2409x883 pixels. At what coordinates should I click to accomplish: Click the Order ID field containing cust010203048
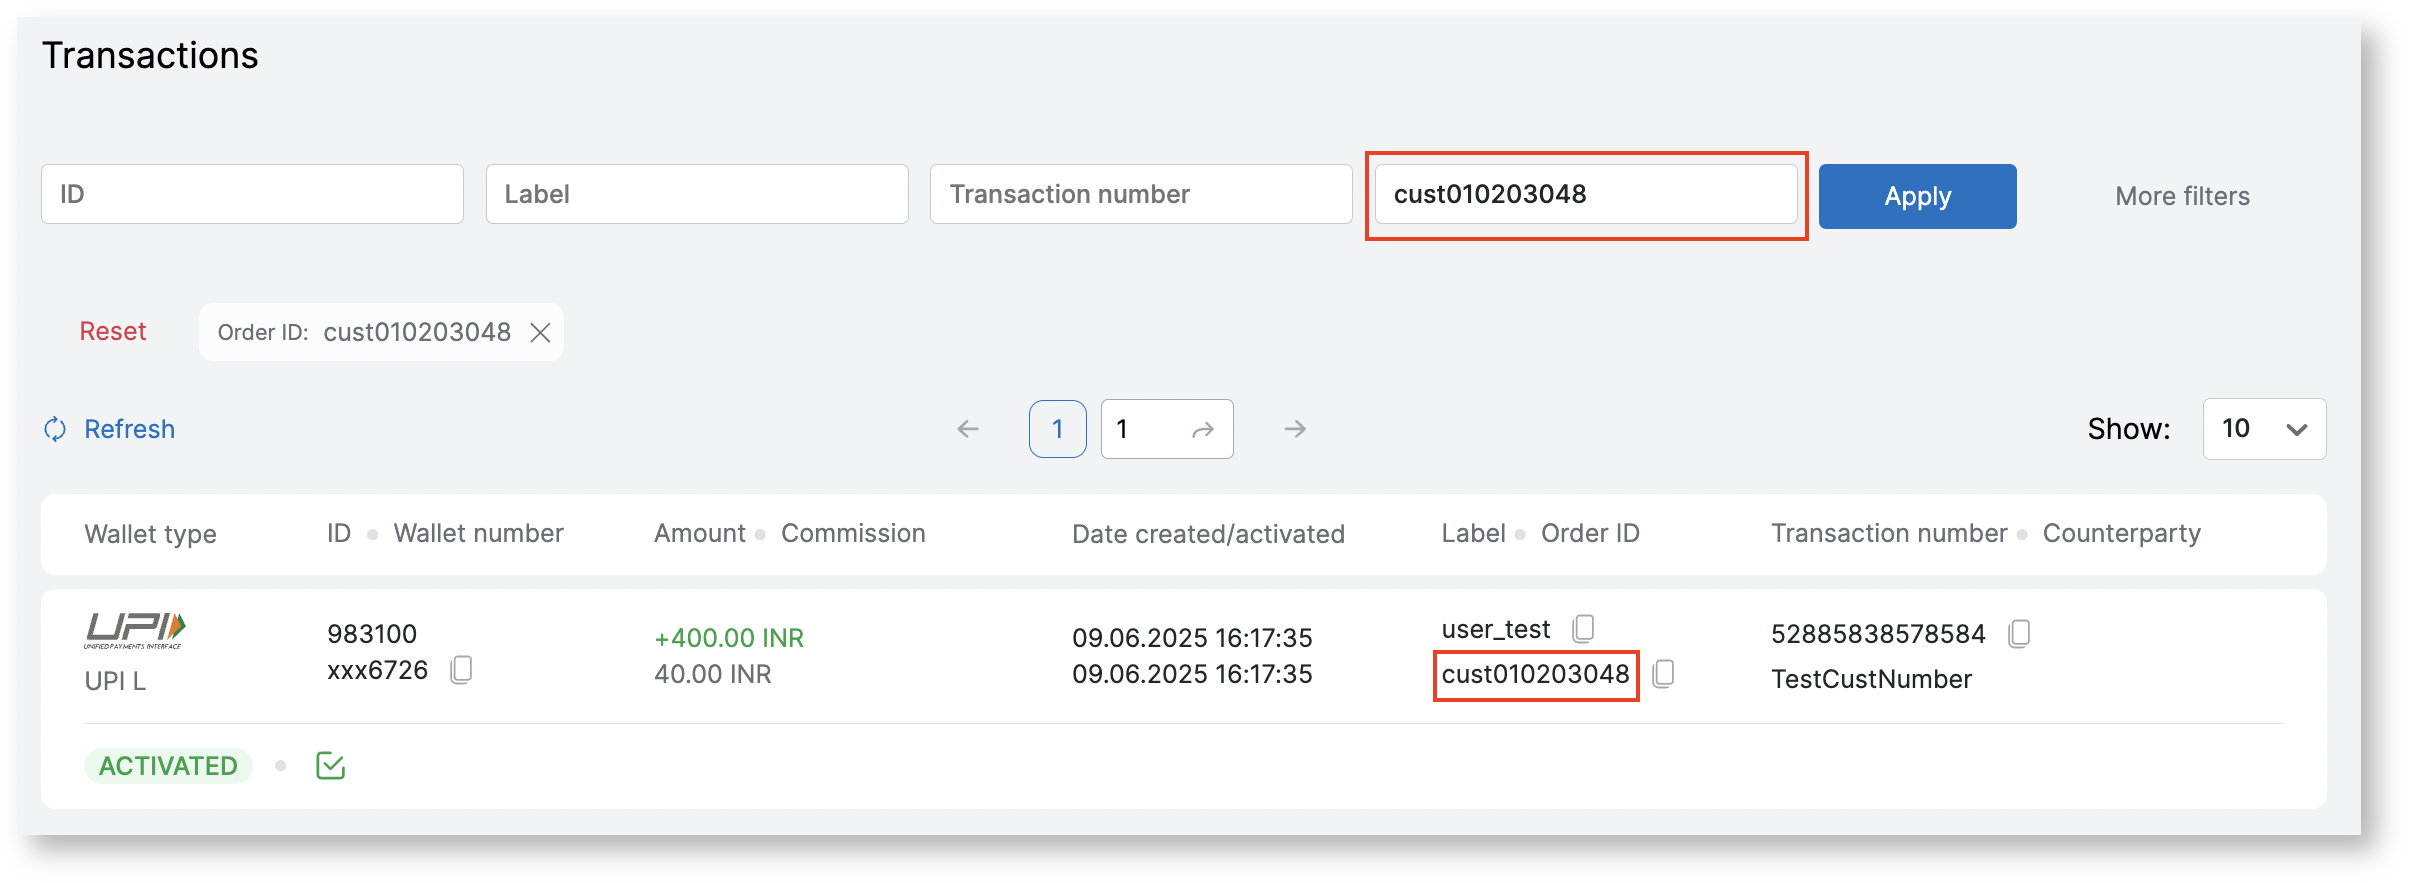click(x=1585, y=194)
